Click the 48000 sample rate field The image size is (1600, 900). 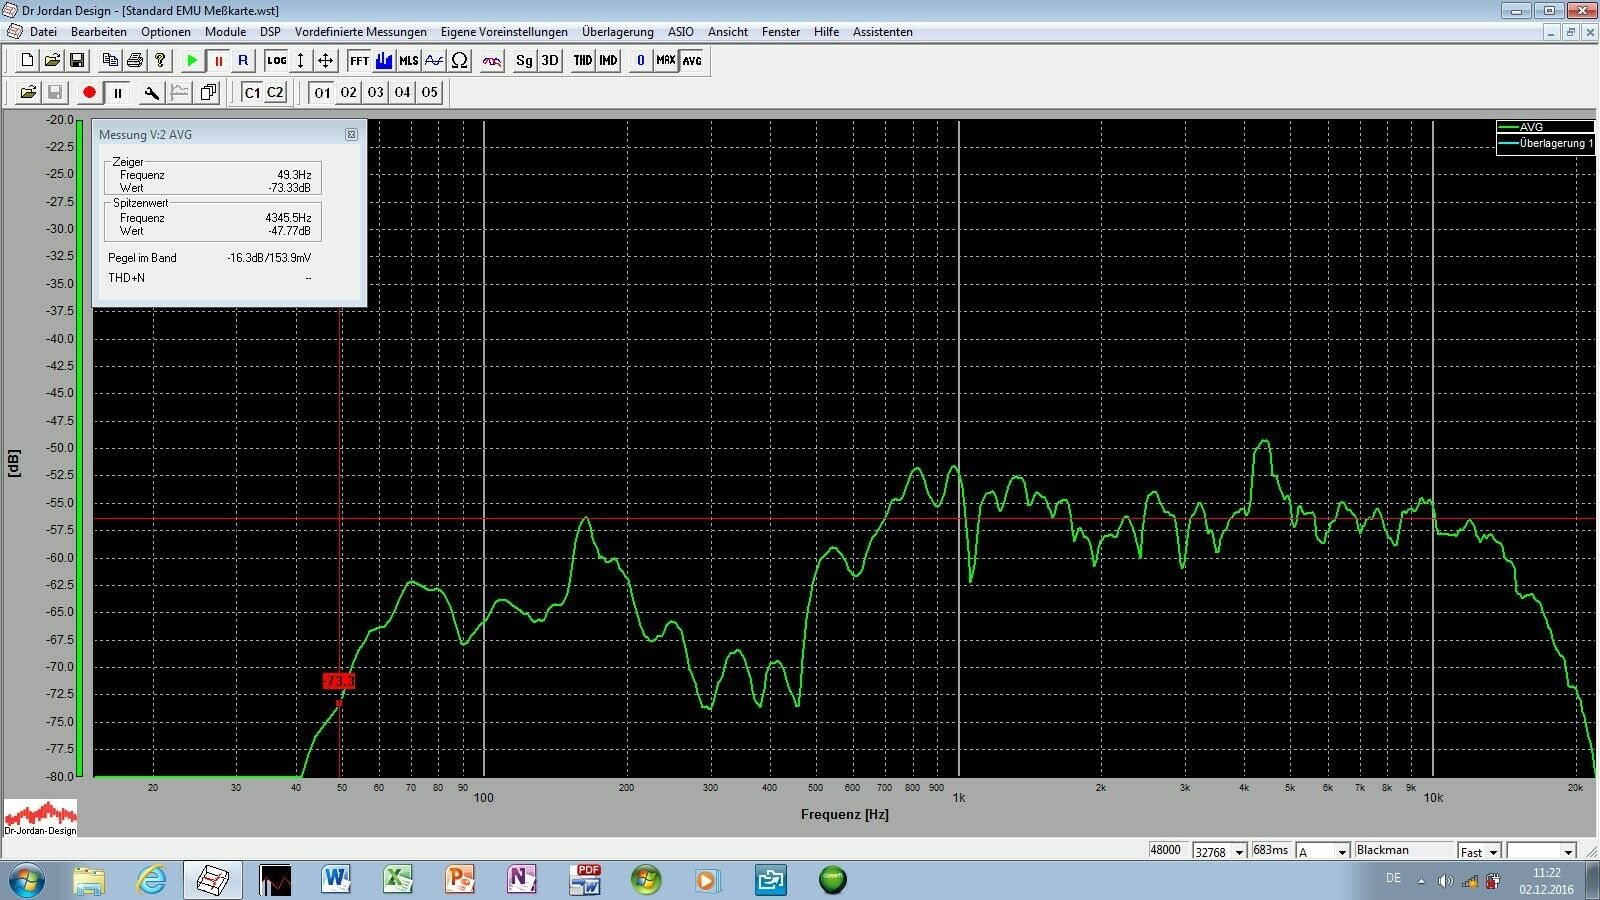(x=1168, y=850)
